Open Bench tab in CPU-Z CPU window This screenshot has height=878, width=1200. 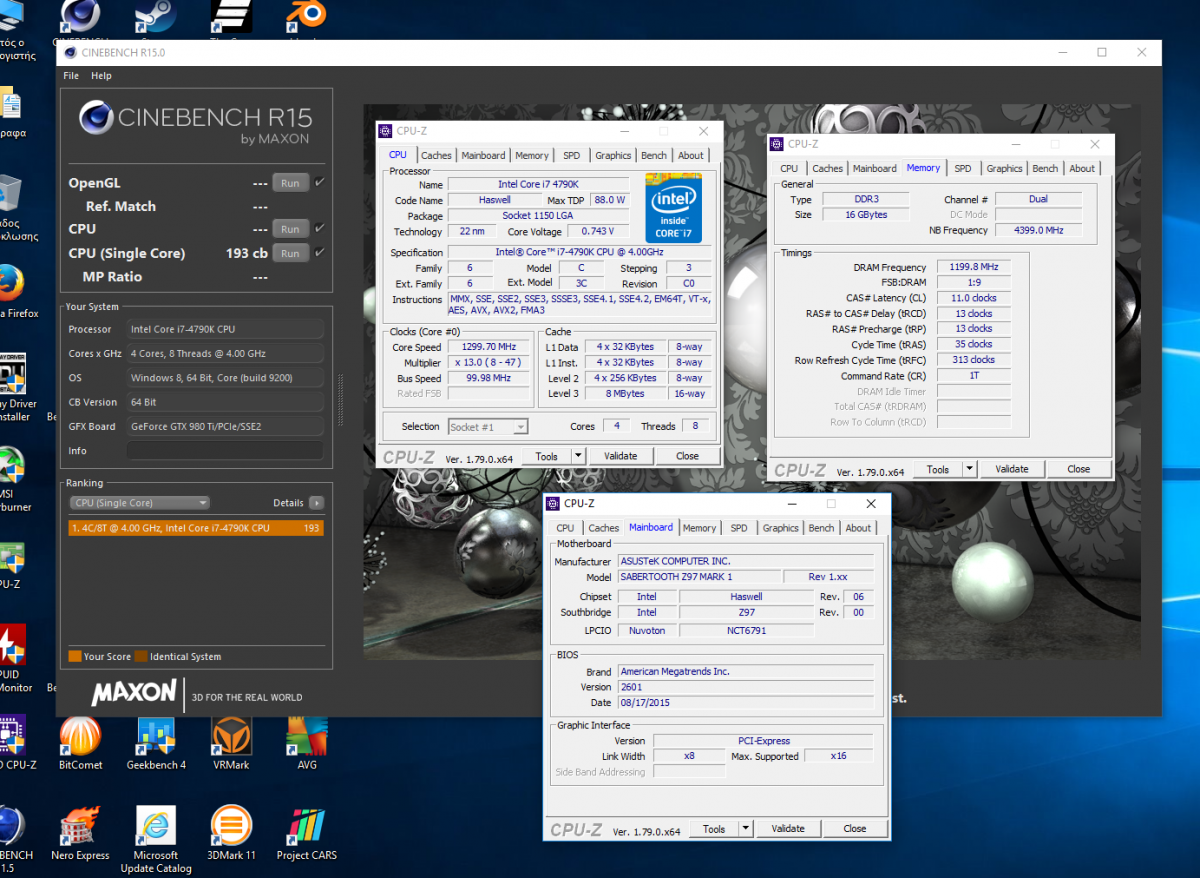tap(654, 156)
